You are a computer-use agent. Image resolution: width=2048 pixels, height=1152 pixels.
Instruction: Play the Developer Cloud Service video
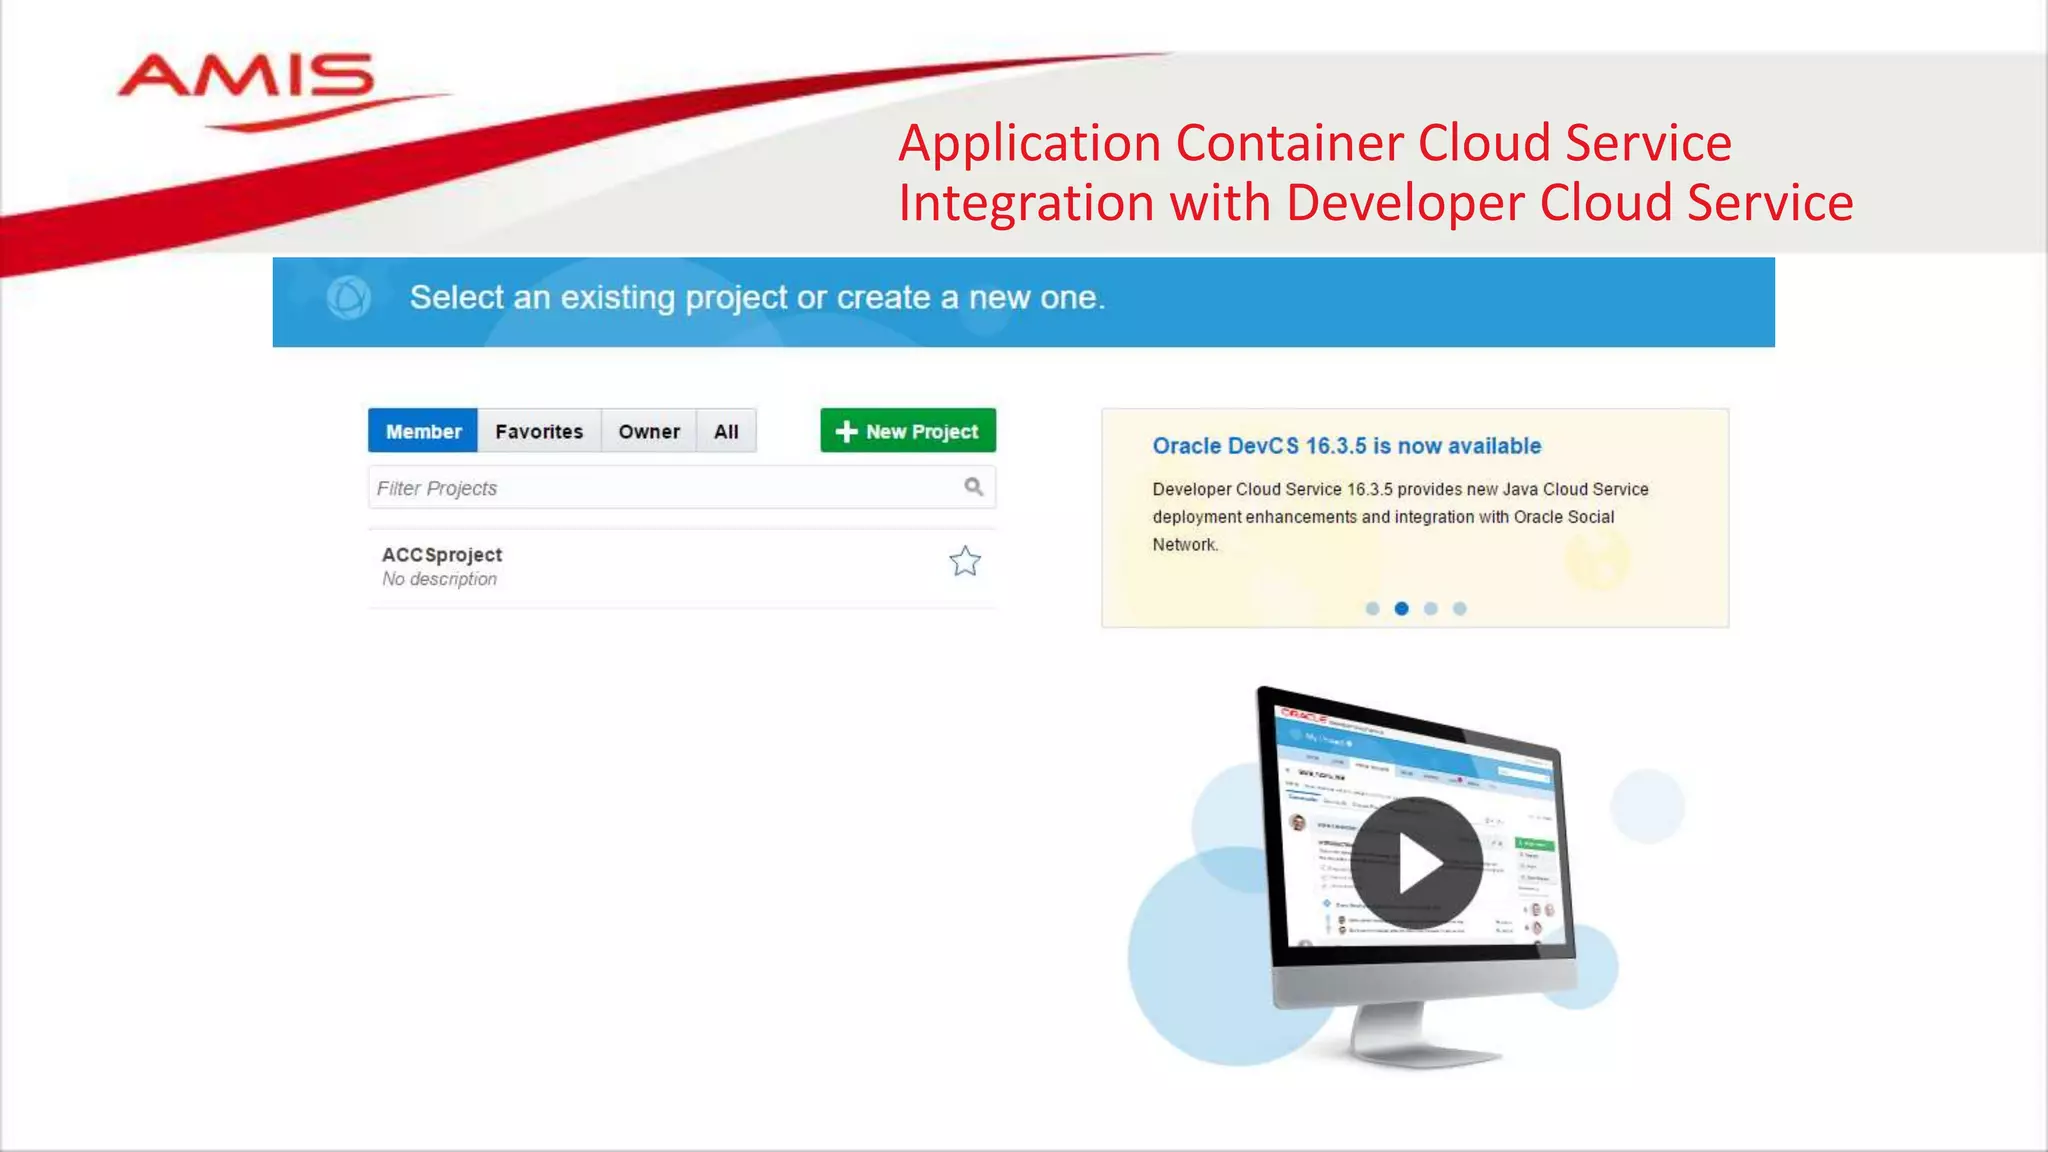coord(1415,862)
